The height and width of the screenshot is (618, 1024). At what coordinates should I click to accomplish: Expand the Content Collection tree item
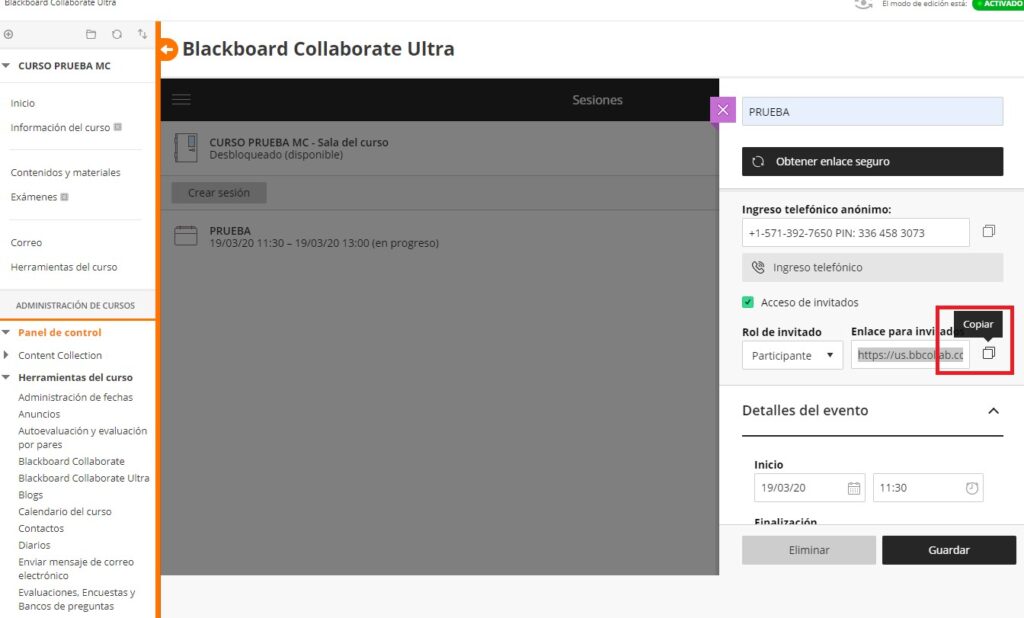8,355
